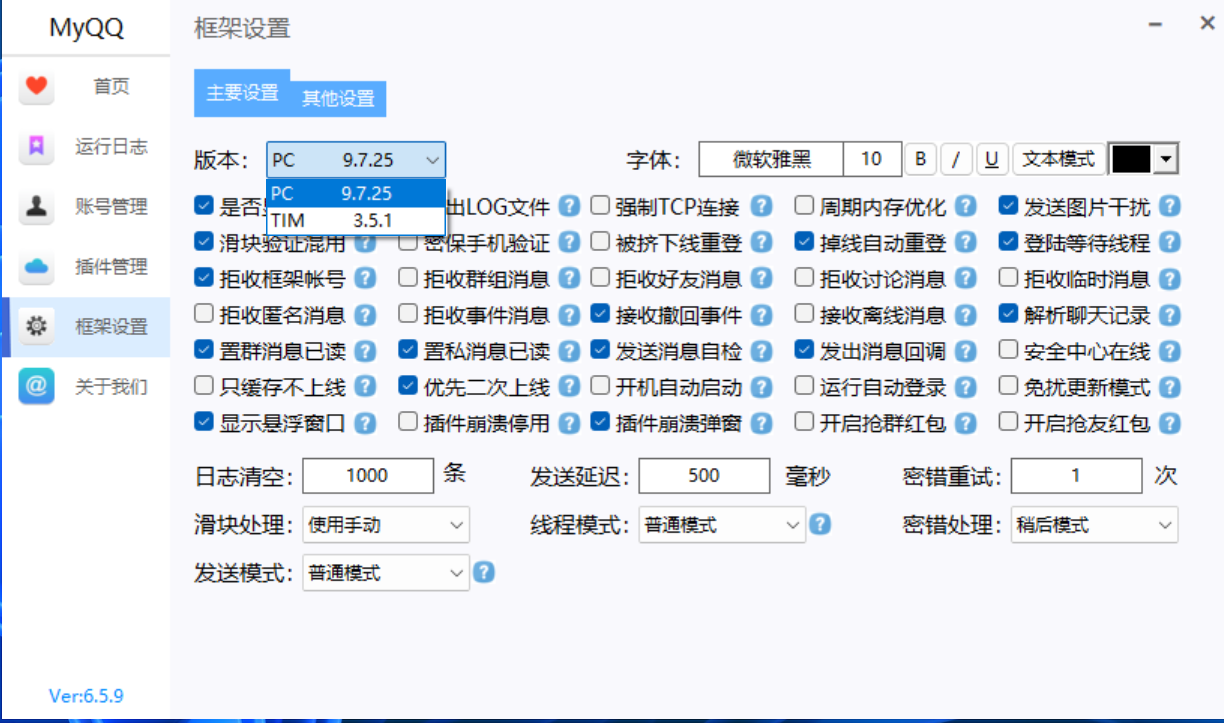Click the 发送延迟 input field
The image size is (1224, 723).
click(703, 476)
